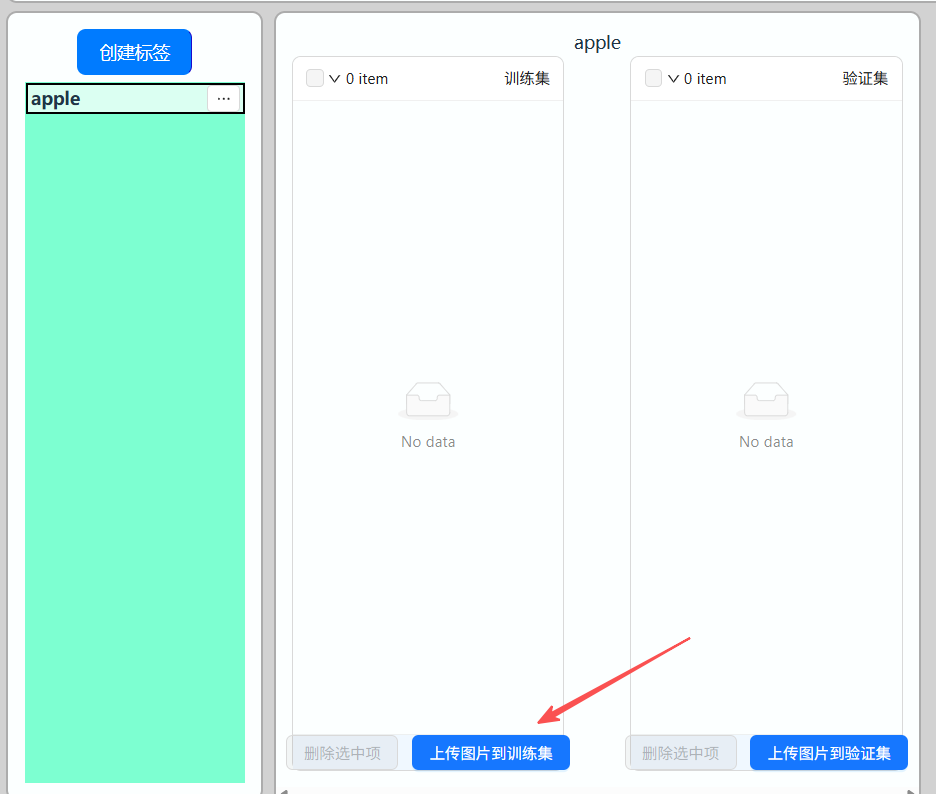Click the right scroll arrow at bottom
The height and width of the screenshot is (794, 936).
(x=911, y=790)
